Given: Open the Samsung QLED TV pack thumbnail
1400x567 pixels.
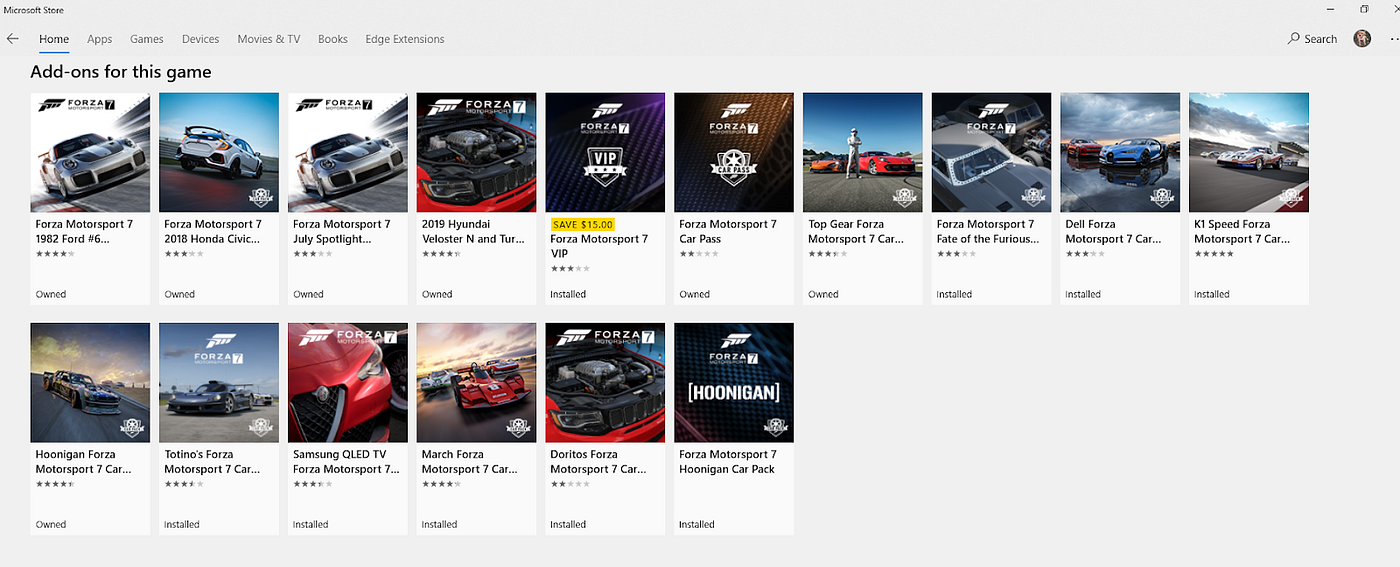Looking at the screenshot, I should coord(348,382).
